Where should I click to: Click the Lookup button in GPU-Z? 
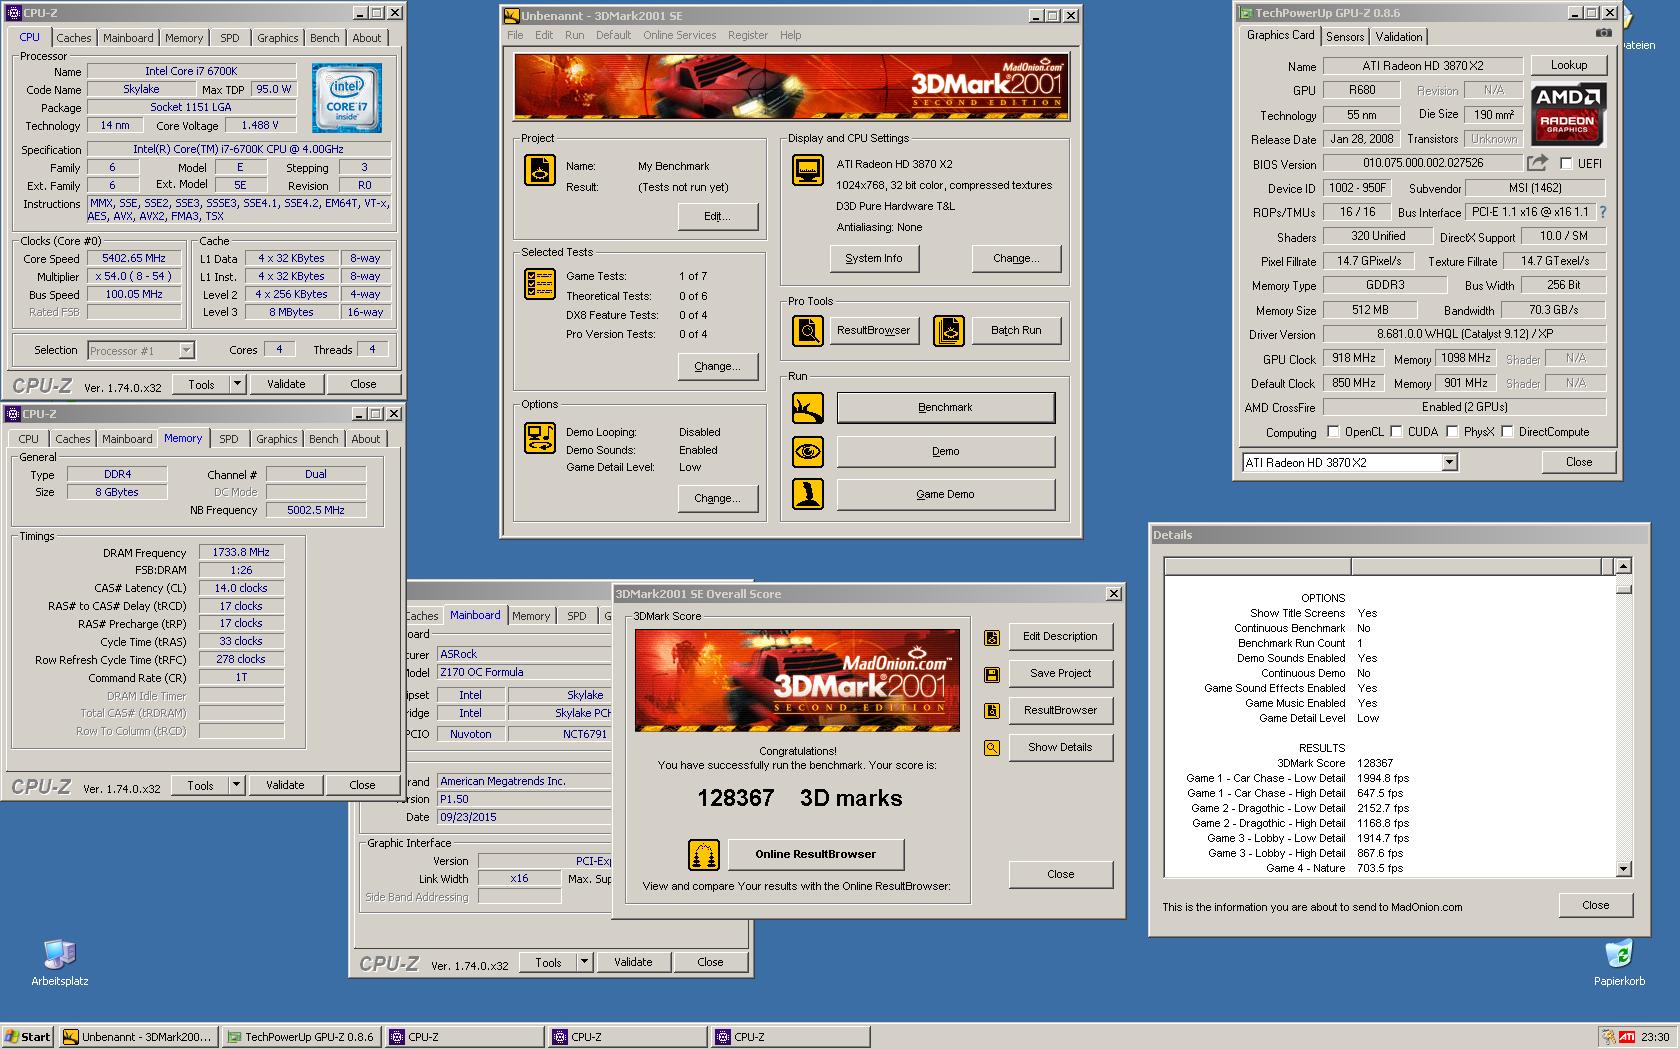[x=1568, y=65]
